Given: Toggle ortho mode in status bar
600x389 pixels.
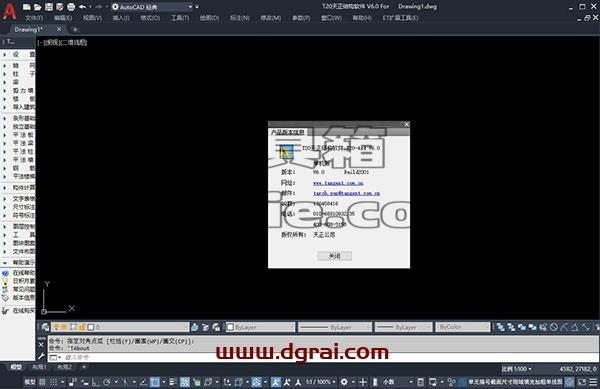Looking at the screenshot, I should [95, 382].
